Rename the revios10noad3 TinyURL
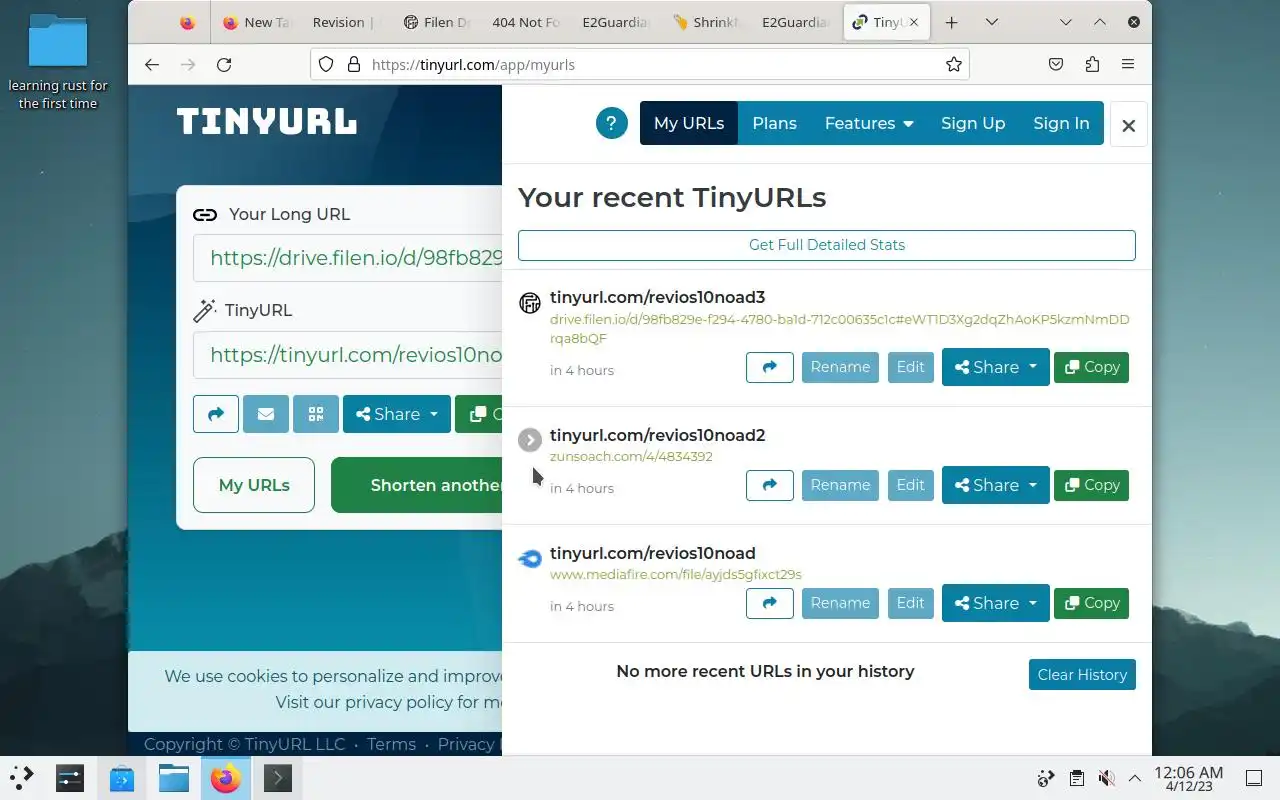The image size is (1280, 800). (x=840, y=367)
